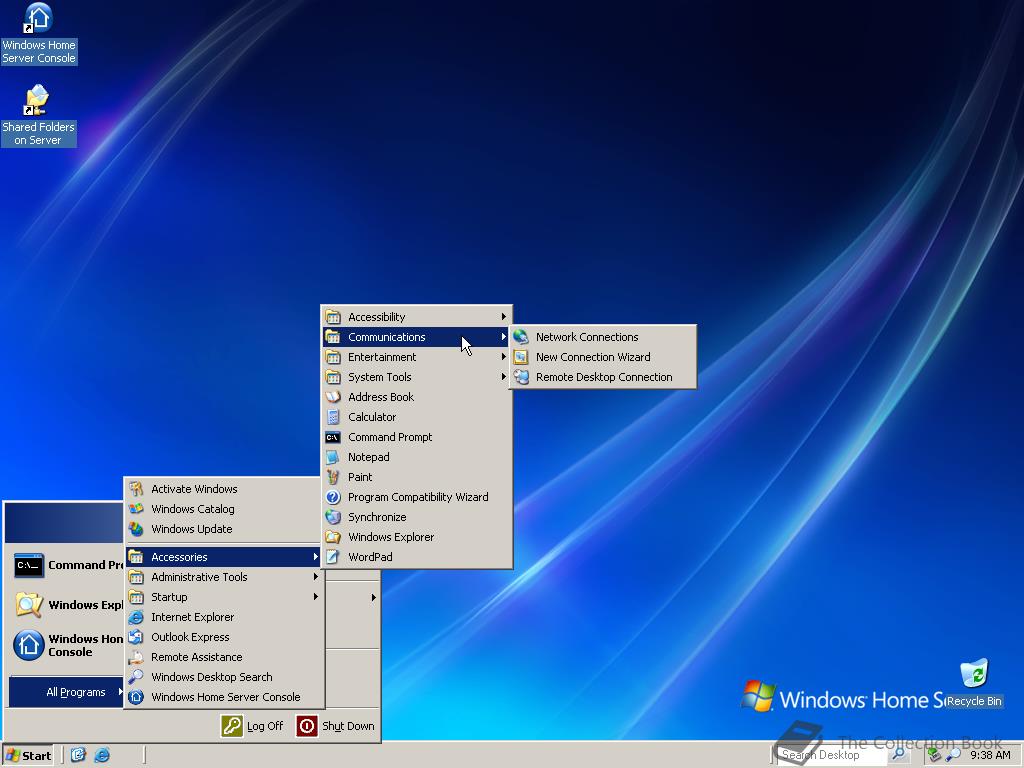Click the Network Connections globe icon
This screenshot has width=1024, height=768.
[x=521, y=337]
